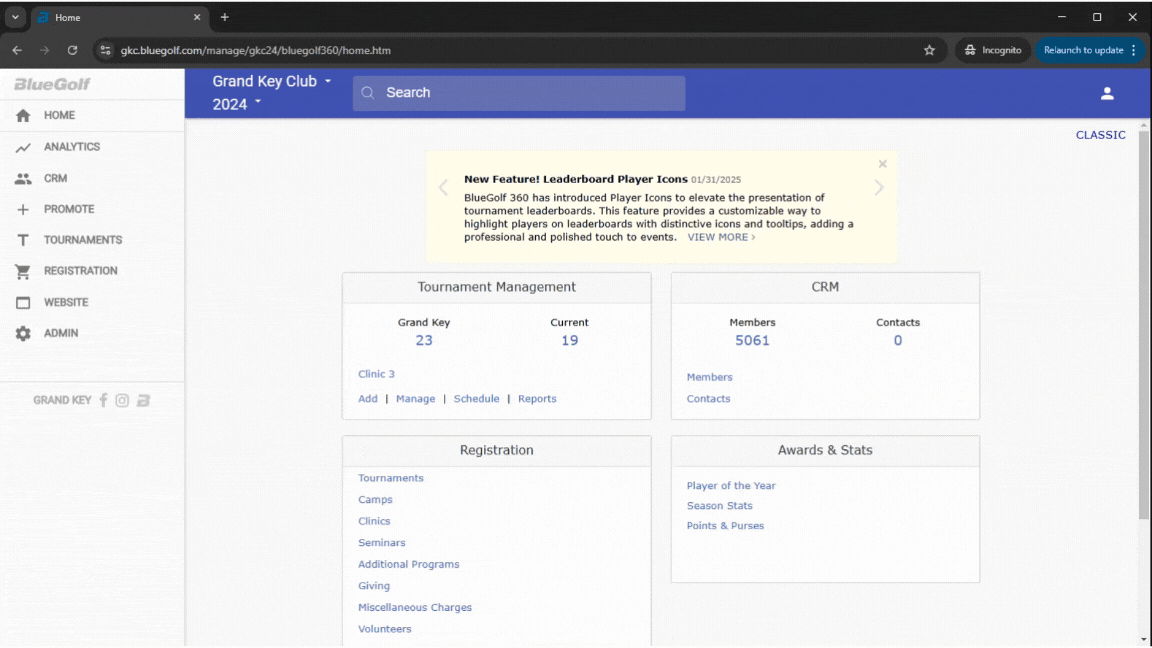
Task: Open Miscellaneous Charges under Registration
Action: click(x=415, y=608)
